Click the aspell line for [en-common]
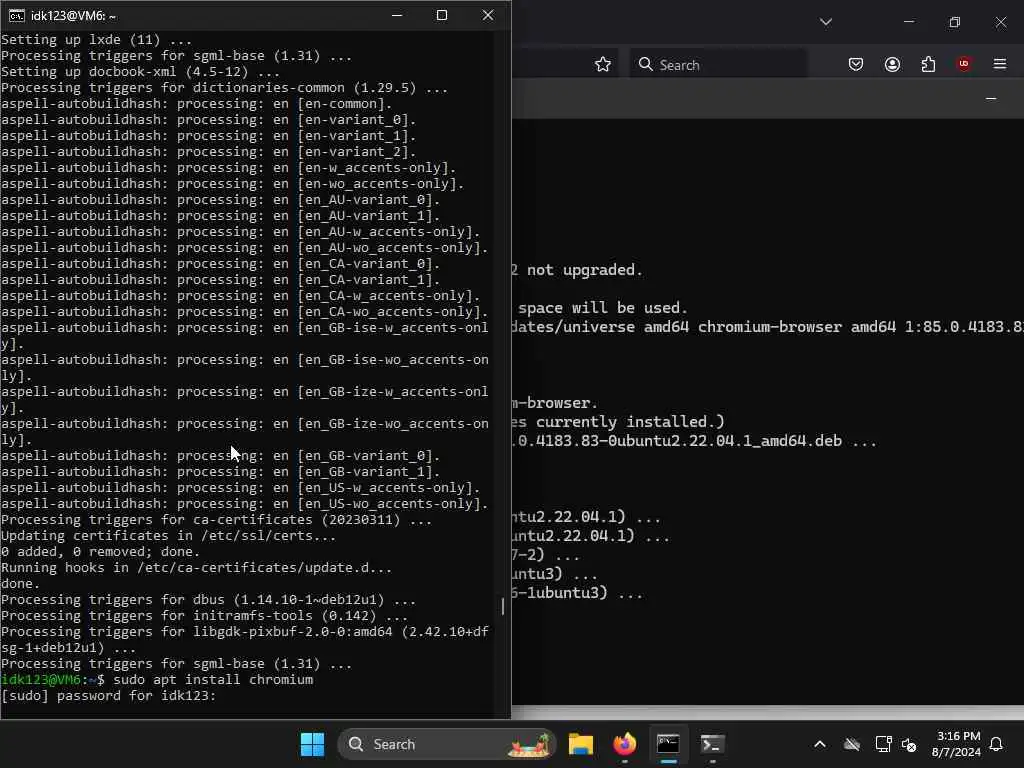The width and height of the screenshot is (1024, 768). [x=197, y=104]
